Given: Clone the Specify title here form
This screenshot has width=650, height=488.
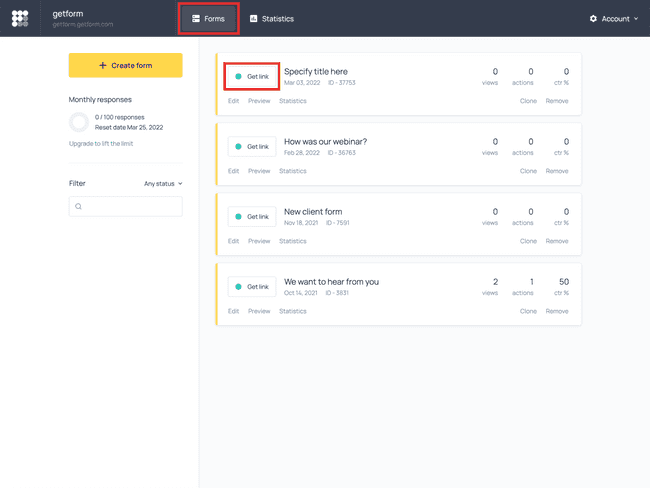Looking at the screenshot, I should pyautogui.click(x=528, y=101).
